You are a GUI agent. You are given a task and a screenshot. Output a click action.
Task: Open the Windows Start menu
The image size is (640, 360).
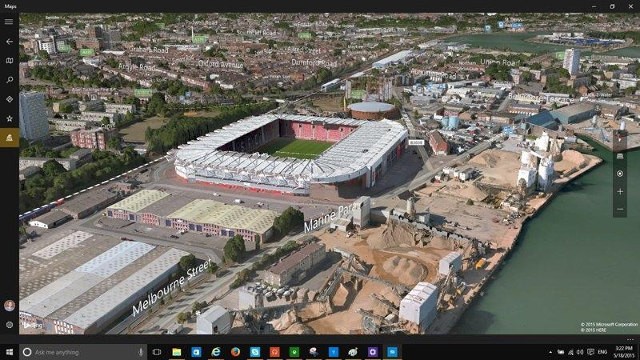click(9, 352)
